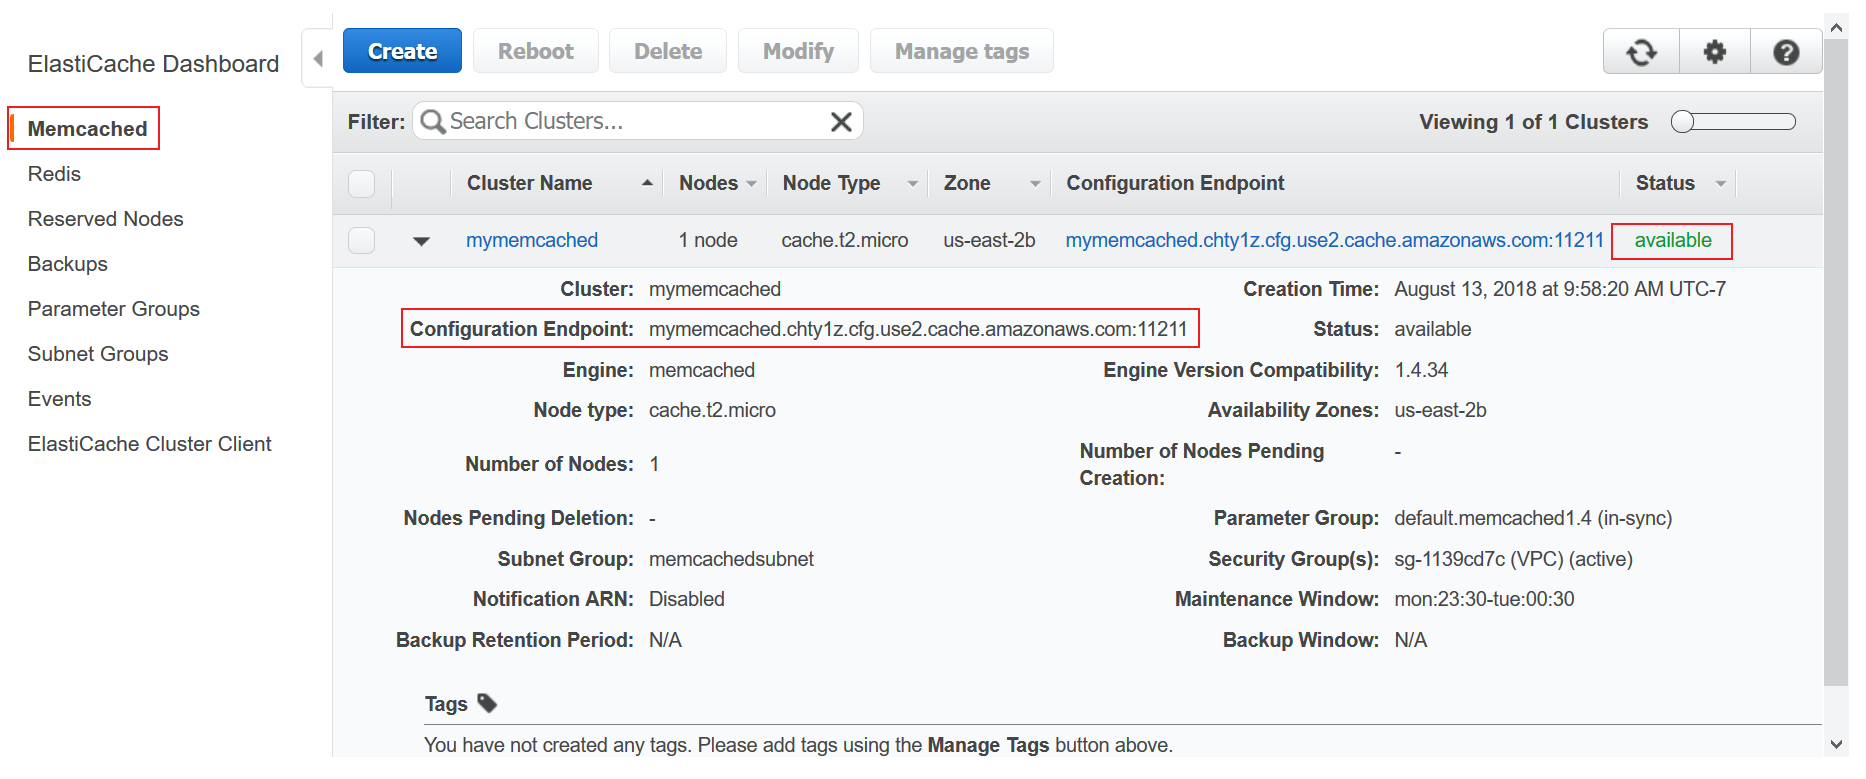Click the us-east-2b zone cell in the row

tap(989, 240)
